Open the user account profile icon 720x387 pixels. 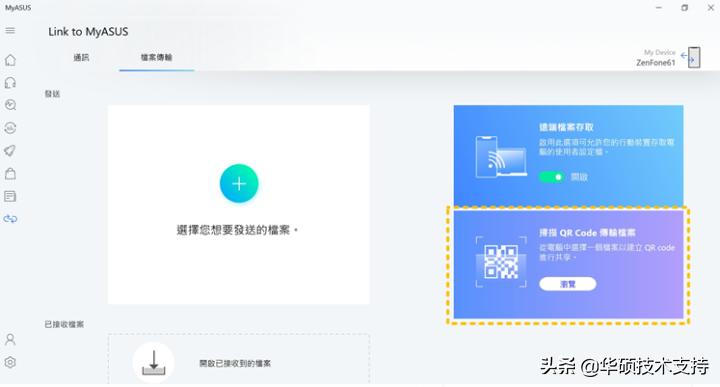click(x=10, y=340)
